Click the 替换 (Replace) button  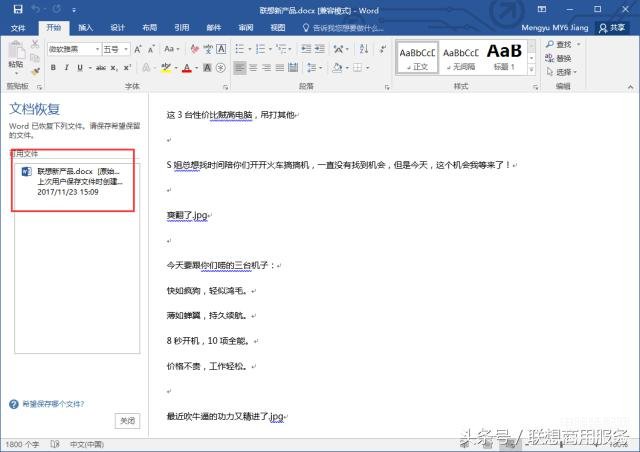coord(558,58)
